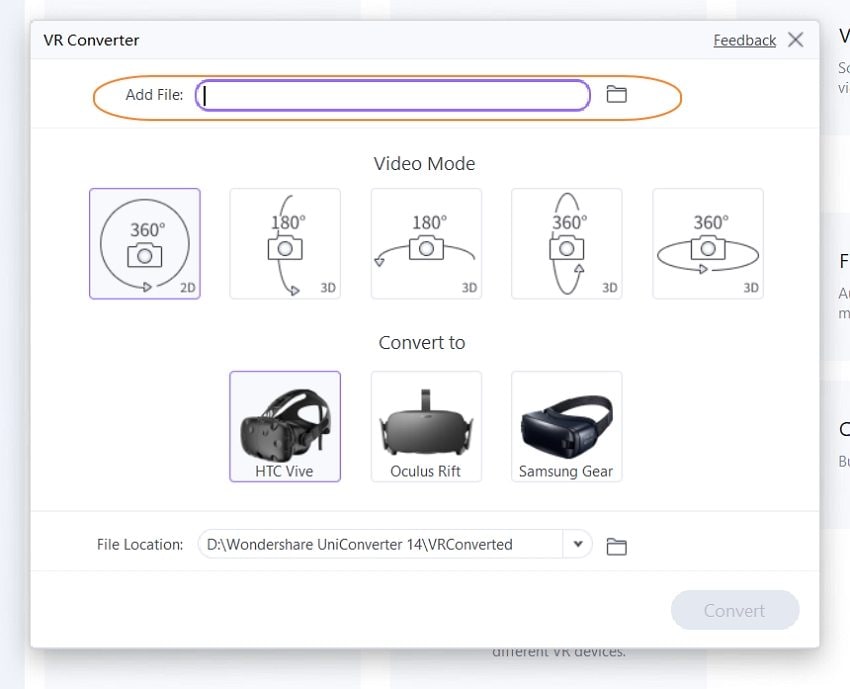Image resolution: width=850 pixels, height=689 pixels.
Task: Open the Feedback link
Action: [x=744, y=40]
